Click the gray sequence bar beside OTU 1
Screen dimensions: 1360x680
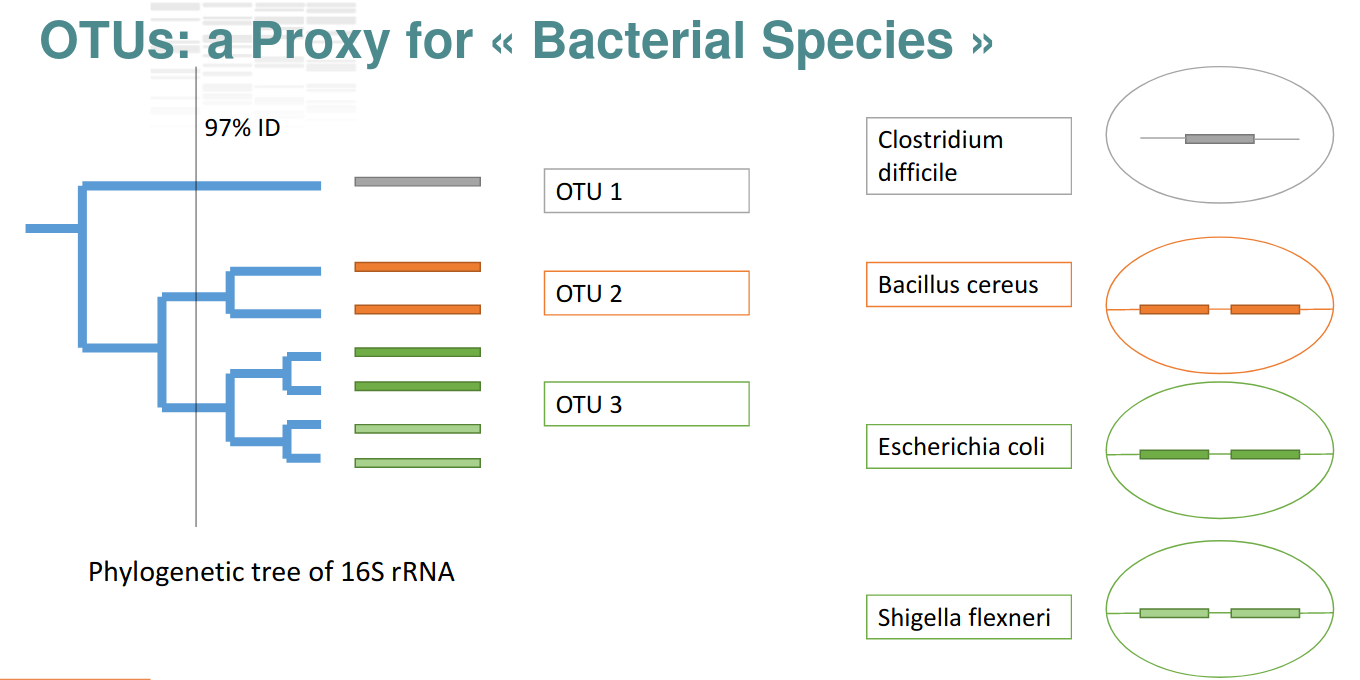pos(417,182)
